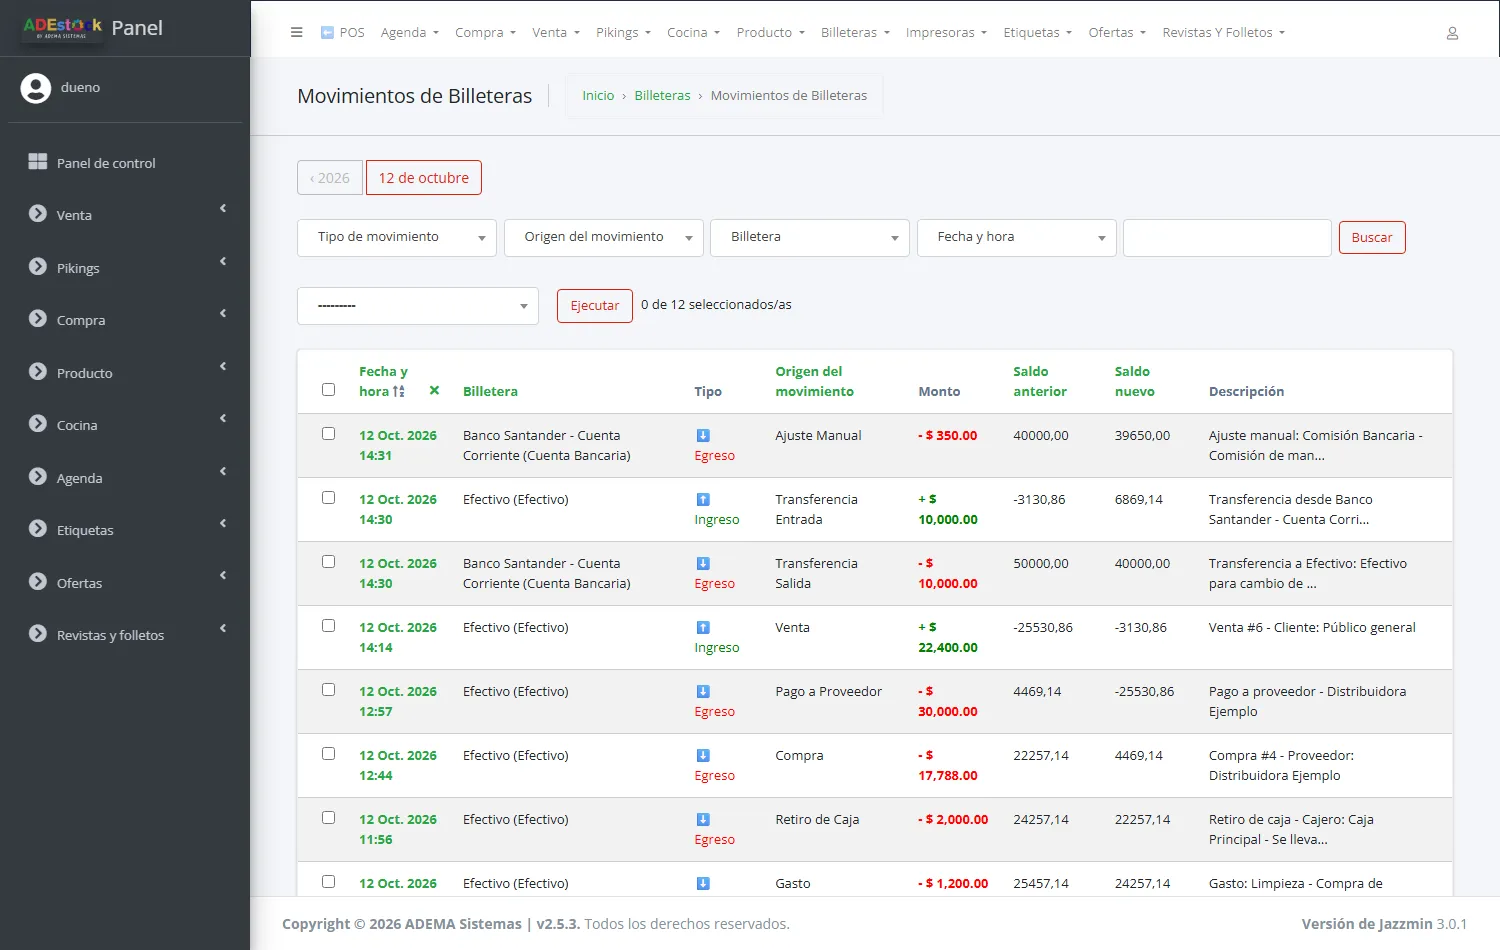Toggle the select-all checkbox in the table header
1500x950 pixels.
[x=328, y=390]
